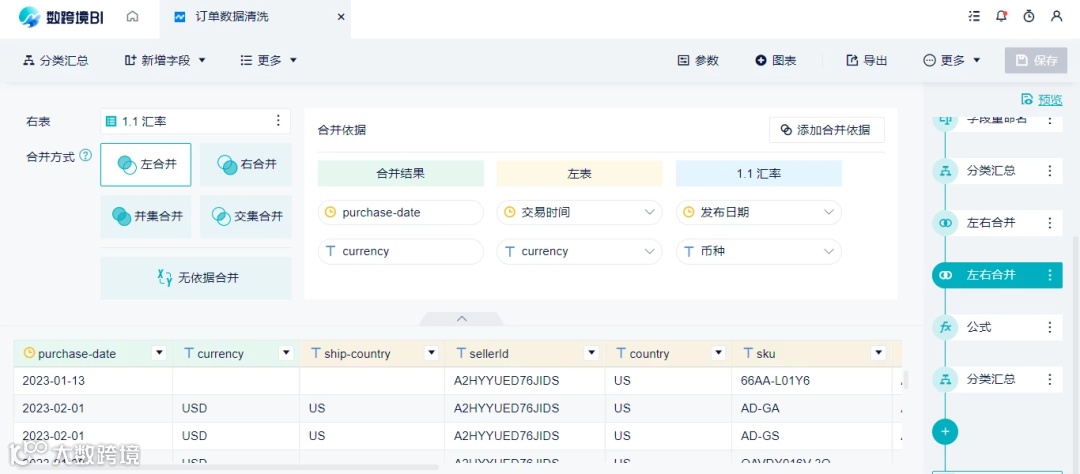The image size is (1080, 474).
Task: Open currency column header dropdown
Action: (287, 353)
